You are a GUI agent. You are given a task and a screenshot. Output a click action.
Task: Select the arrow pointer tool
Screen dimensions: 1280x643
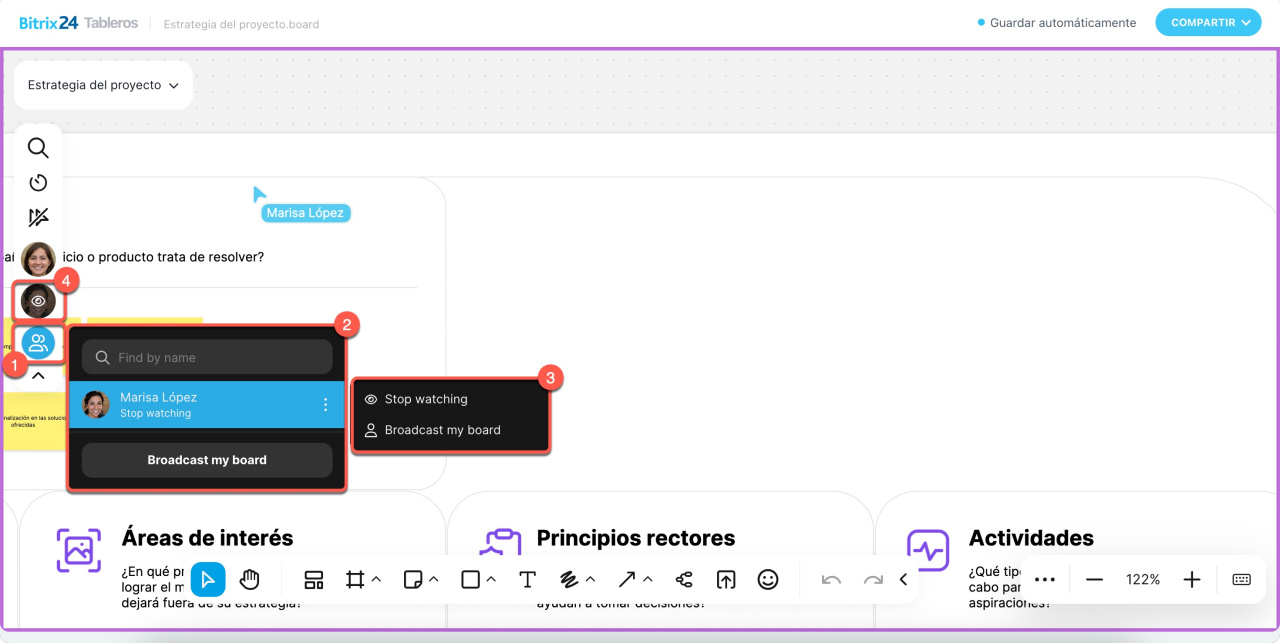208,579
